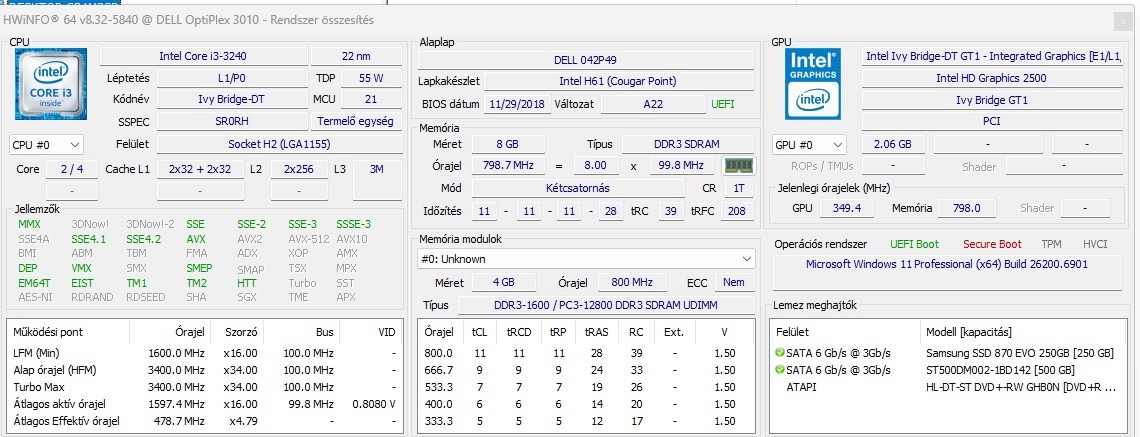Image resolution: width=1140 pixels, height=437 pixels.
Task: Click the L1/P0 stepping value
Action: (x=234, y=78)
